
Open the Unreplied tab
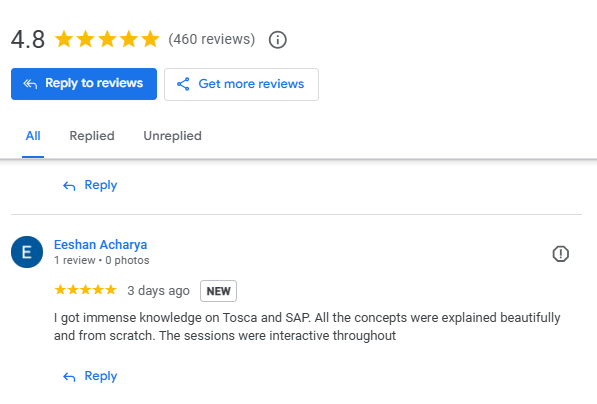tap(172, 136)
